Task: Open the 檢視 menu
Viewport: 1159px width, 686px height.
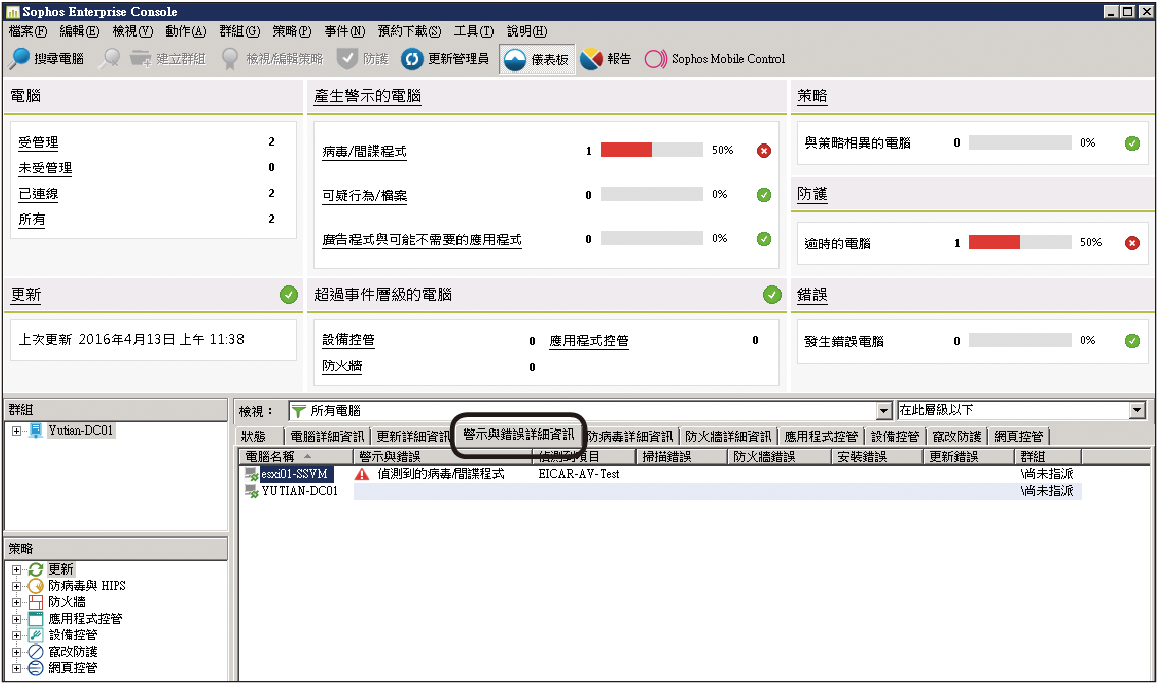Action: [x=132, y=31]
